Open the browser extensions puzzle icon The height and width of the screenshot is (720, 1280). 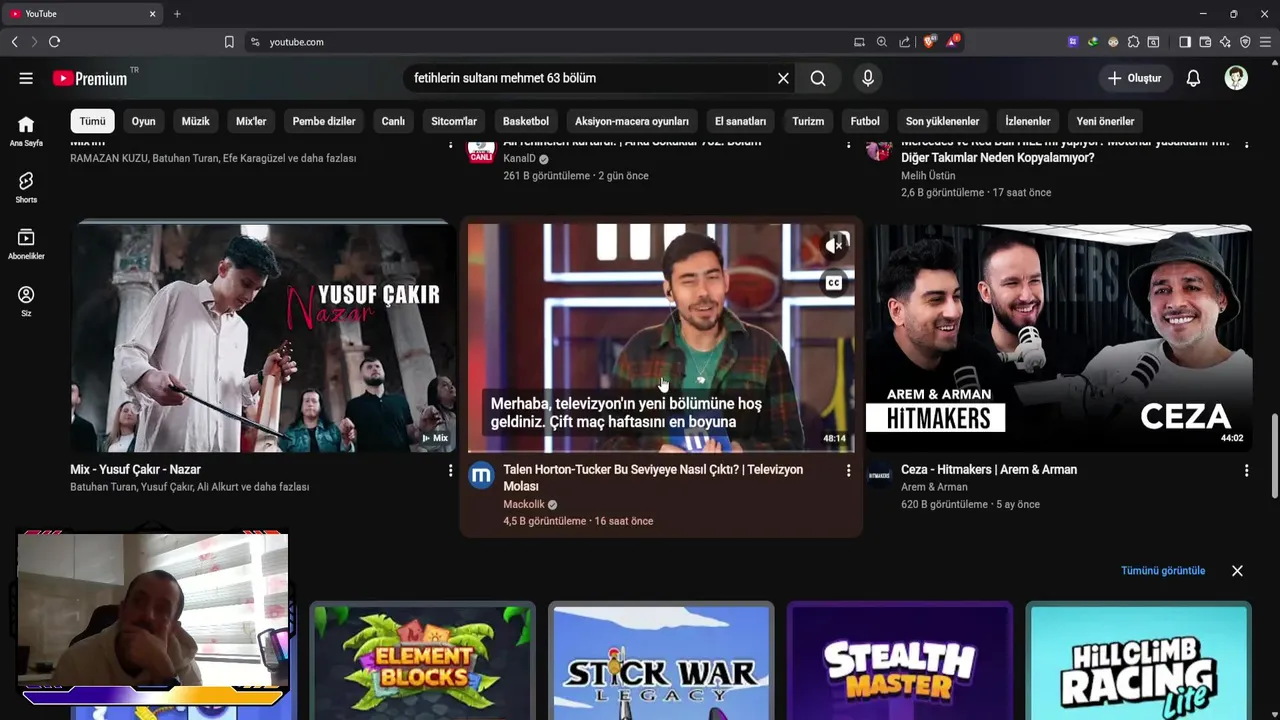tap(1133, 42)
